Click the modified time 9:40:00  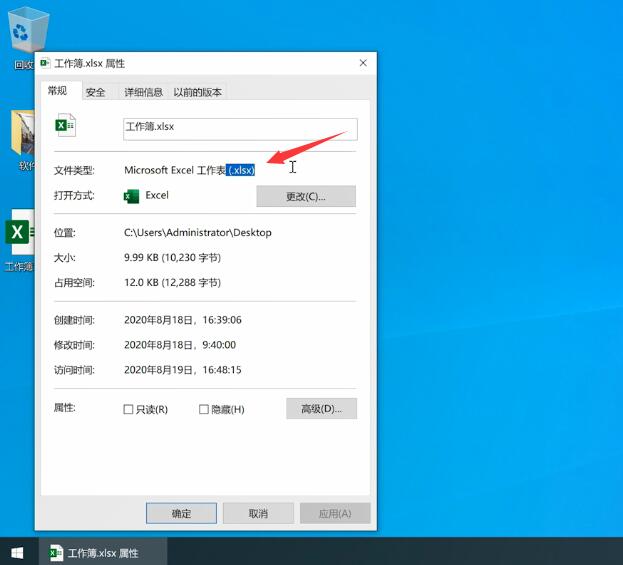tap(219, 344)
